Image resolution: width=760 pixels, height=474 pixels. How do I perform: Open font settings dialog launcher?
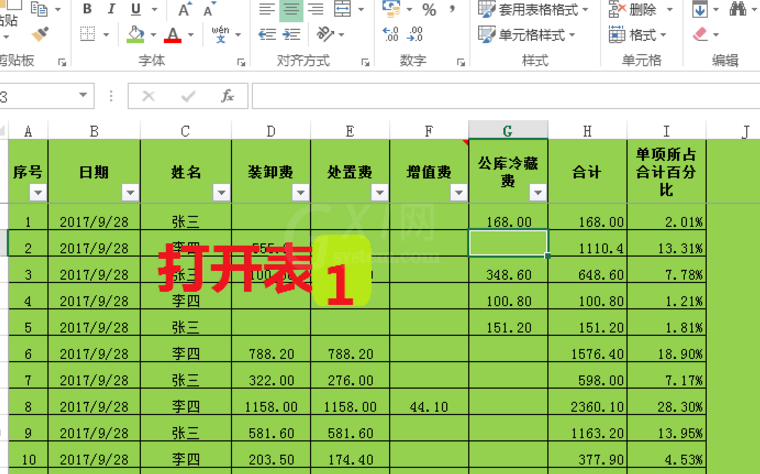[x=241, y=62]
